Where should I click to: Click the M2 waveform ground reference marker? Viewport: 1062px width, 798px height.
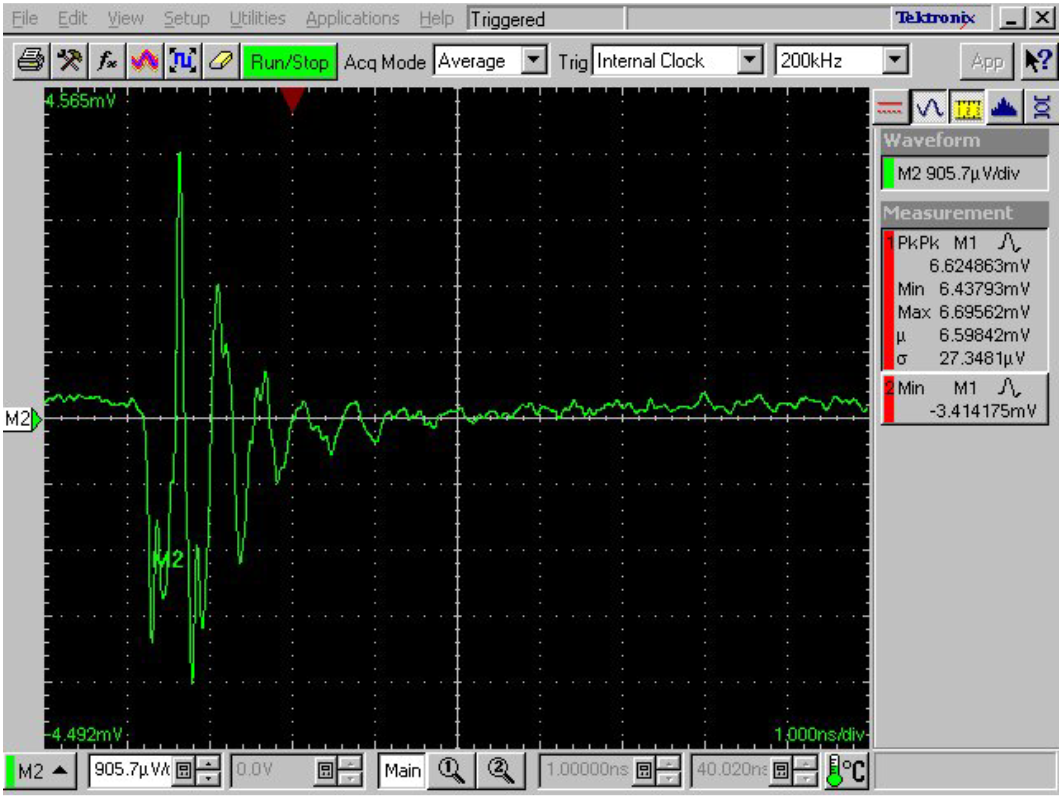coord(23,419)
